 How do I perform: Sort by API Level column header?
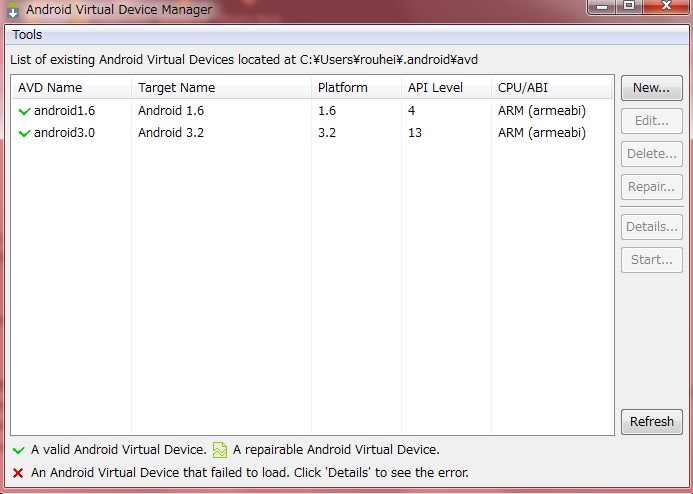446,87
